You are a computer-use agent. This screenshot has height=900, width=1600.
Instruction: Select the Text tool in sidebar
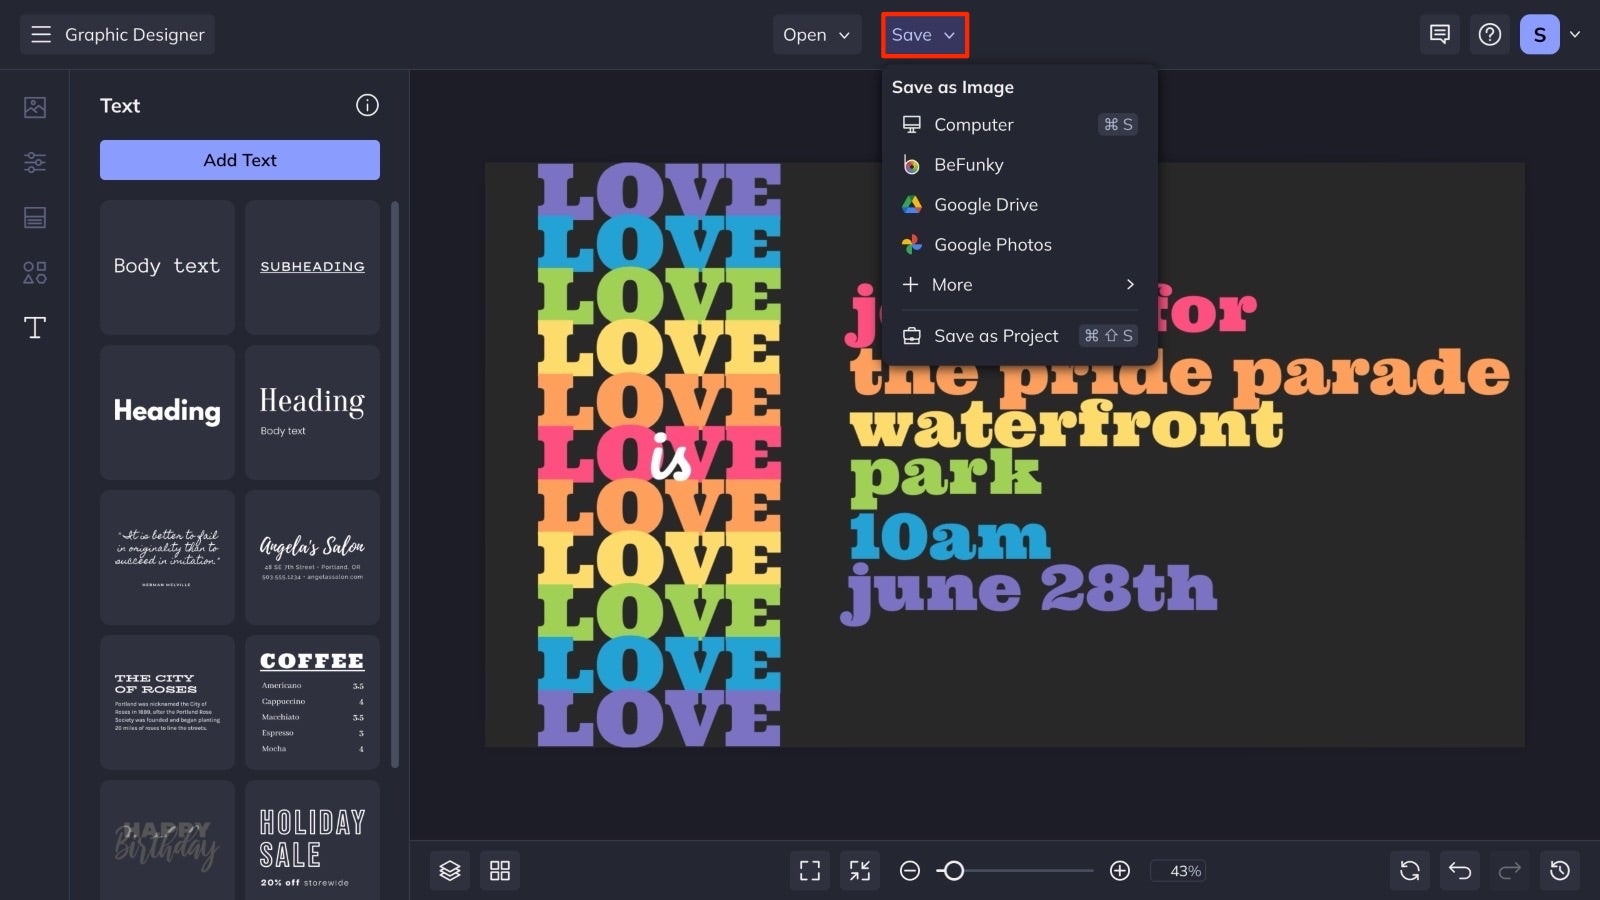click(34, 327)
